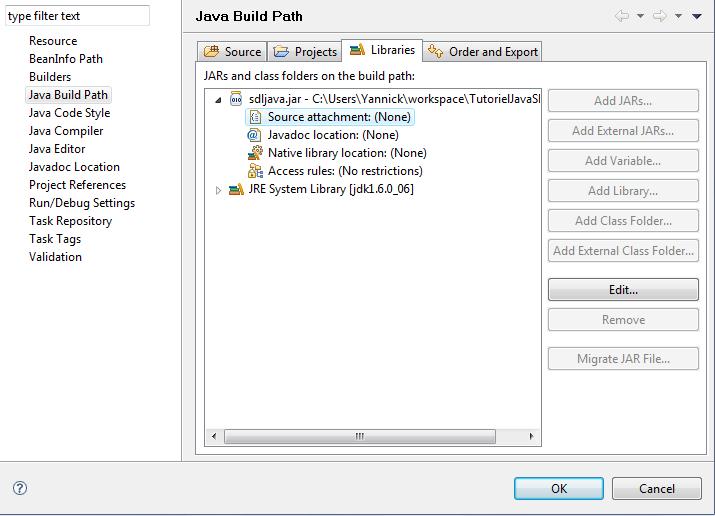Switch to the Projects tab
715x516 pixels.
[305, 52]
